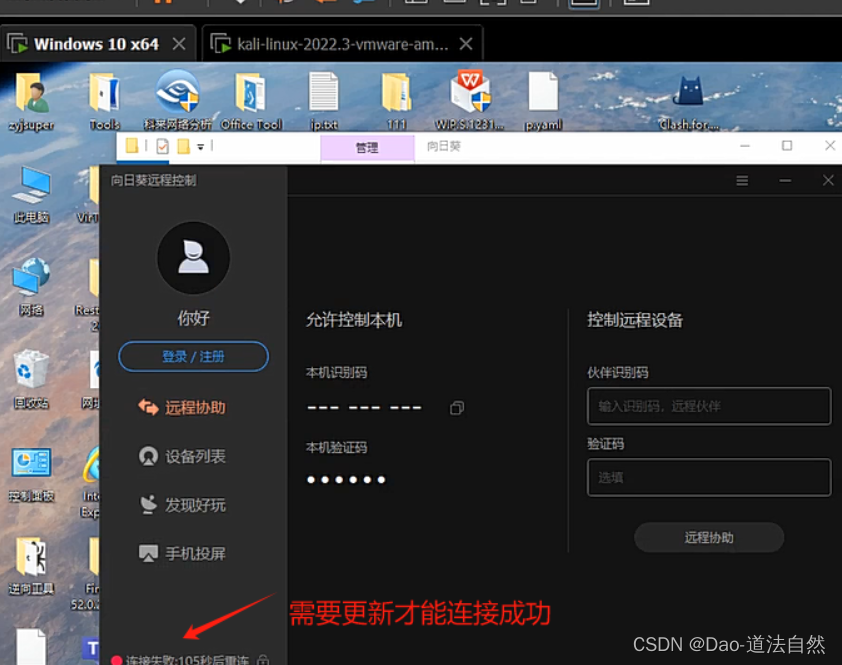The width and height of the screenshot is (842, 665).
Task: Switch to the Windows 10 x64 VM tab
Action: point(96,44)
